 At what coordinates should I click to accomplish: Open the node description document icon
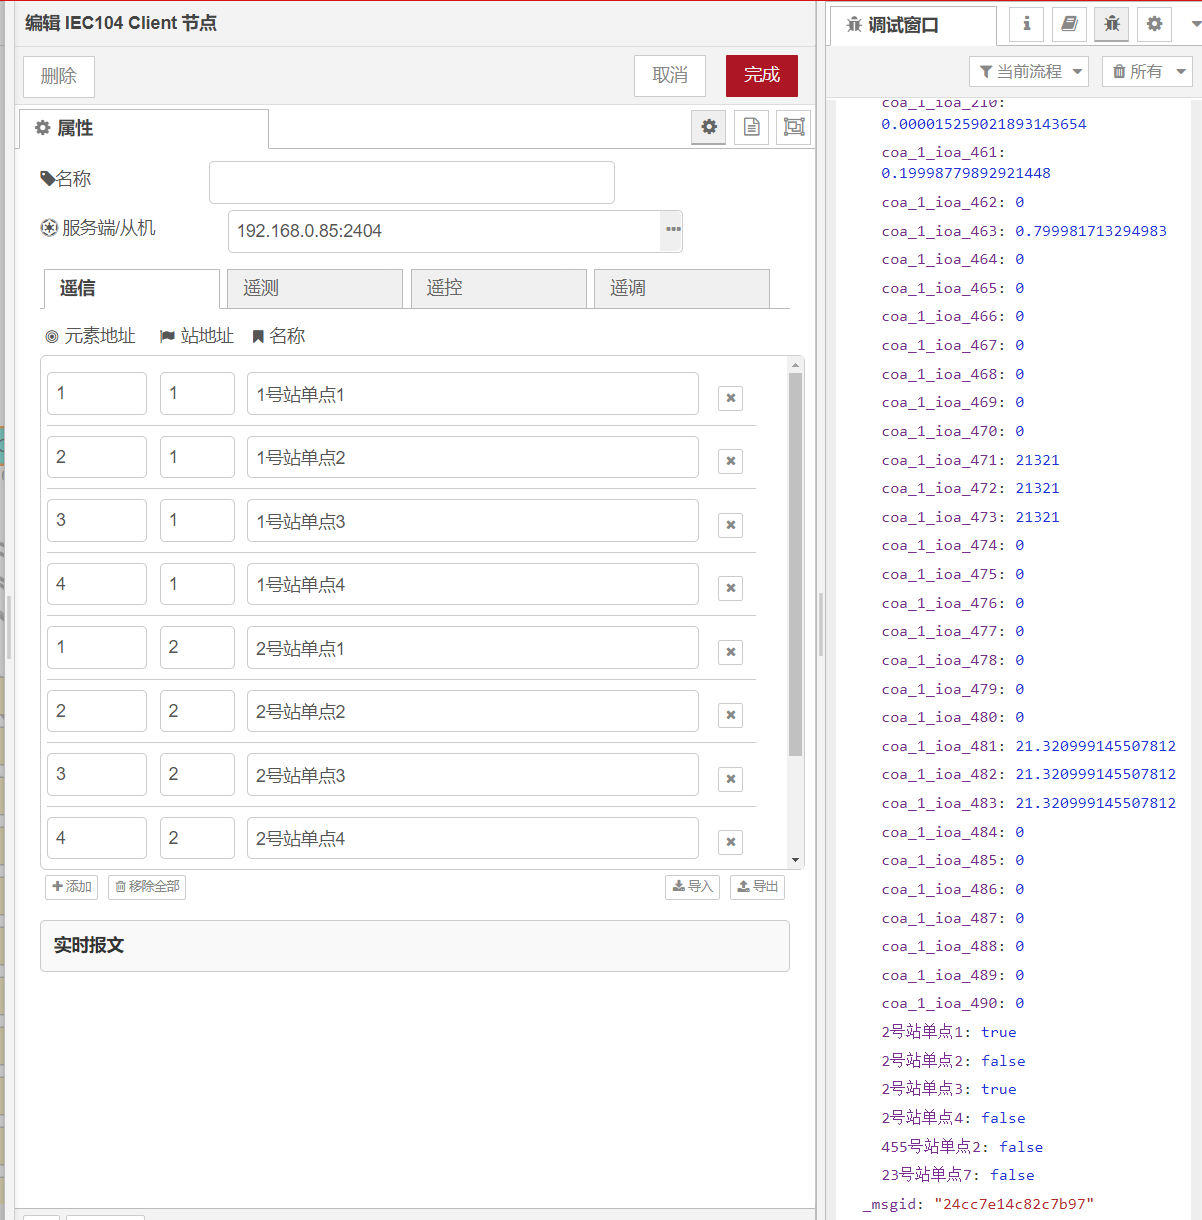pos(751,127)
